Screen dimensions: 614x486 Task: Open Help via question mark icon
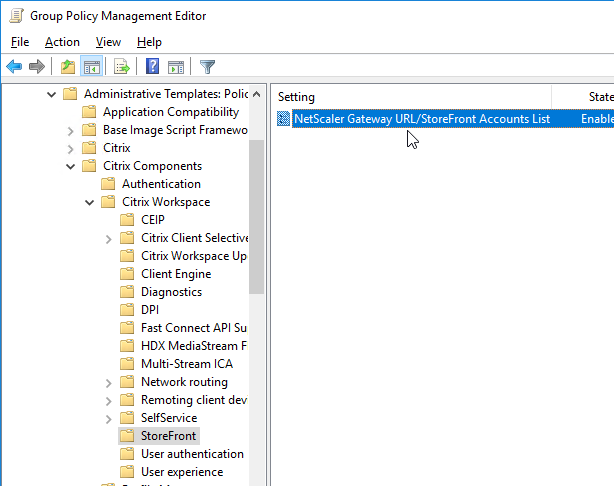152,66
